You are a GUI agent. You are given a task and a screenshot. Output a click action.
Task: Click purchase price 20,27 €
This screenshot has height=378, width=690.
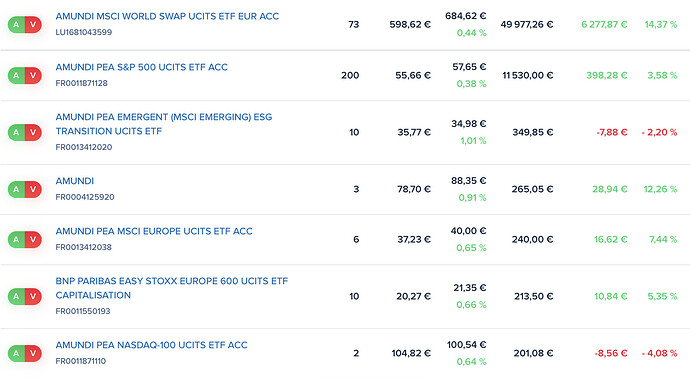pyautogui.click(x=414, y=296)
